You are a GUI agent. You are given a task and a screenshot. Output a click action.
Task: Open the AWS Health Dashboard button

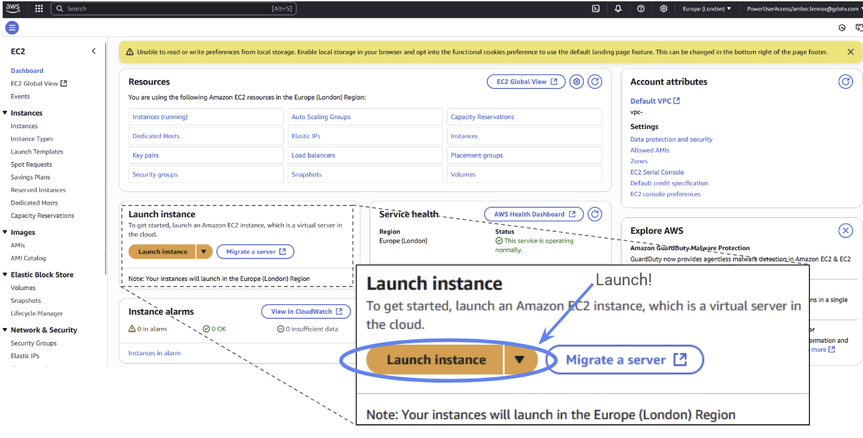tap(533, 214)
